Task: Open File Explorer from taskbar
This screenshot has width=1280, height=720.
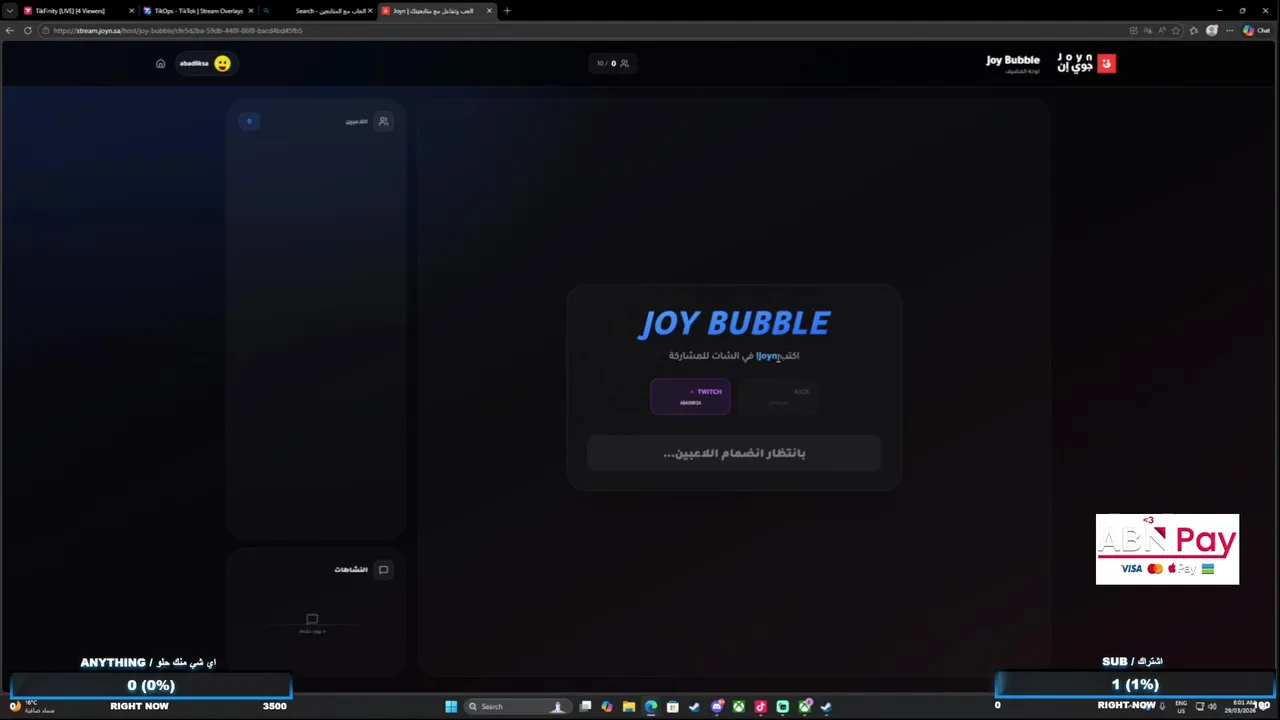Action: [x=629, y=707]
